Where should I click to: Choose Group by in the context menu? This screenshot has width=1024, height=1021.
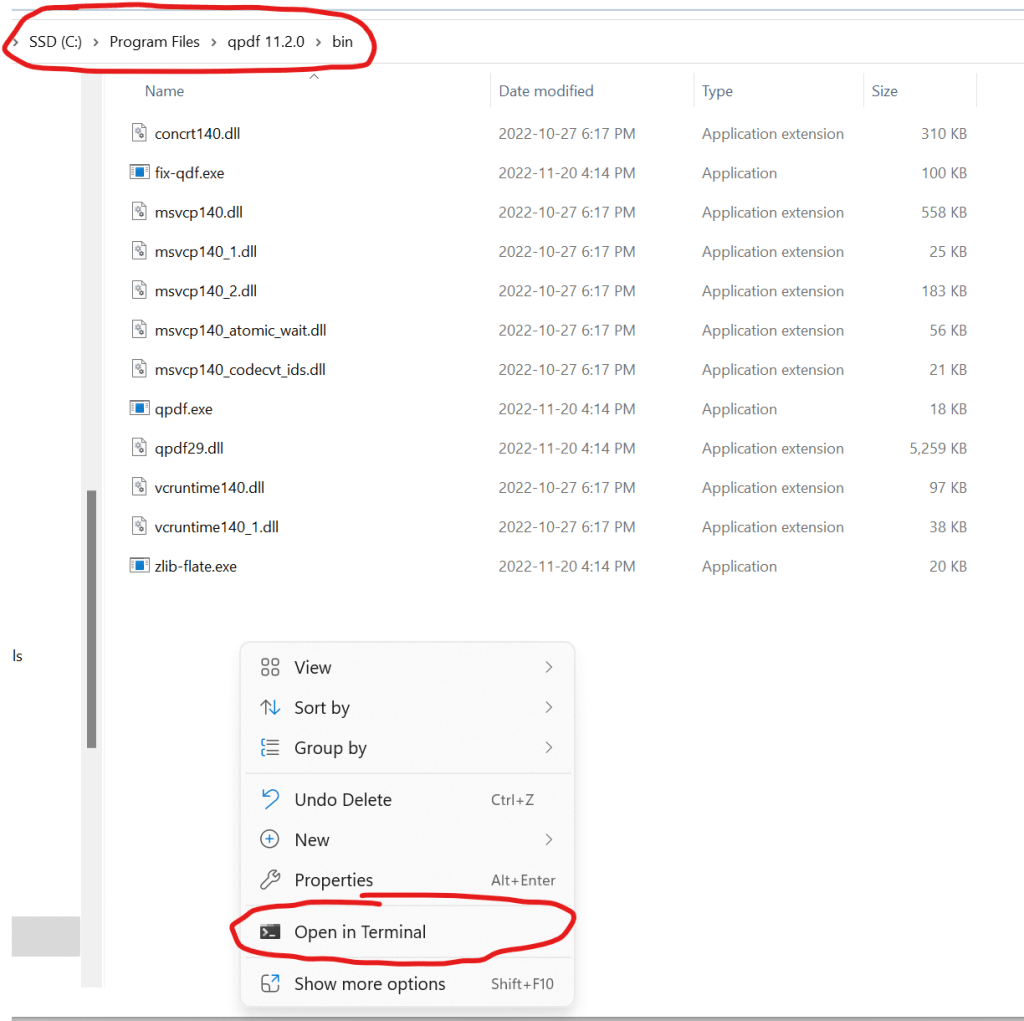[408, 747]
